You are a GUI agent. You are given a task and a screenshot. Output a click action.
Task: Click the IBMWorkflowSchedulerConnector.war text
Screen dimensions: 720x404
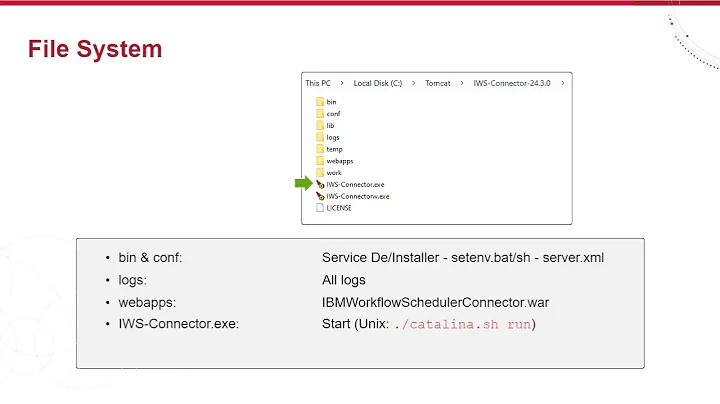(x=435, y=303)
